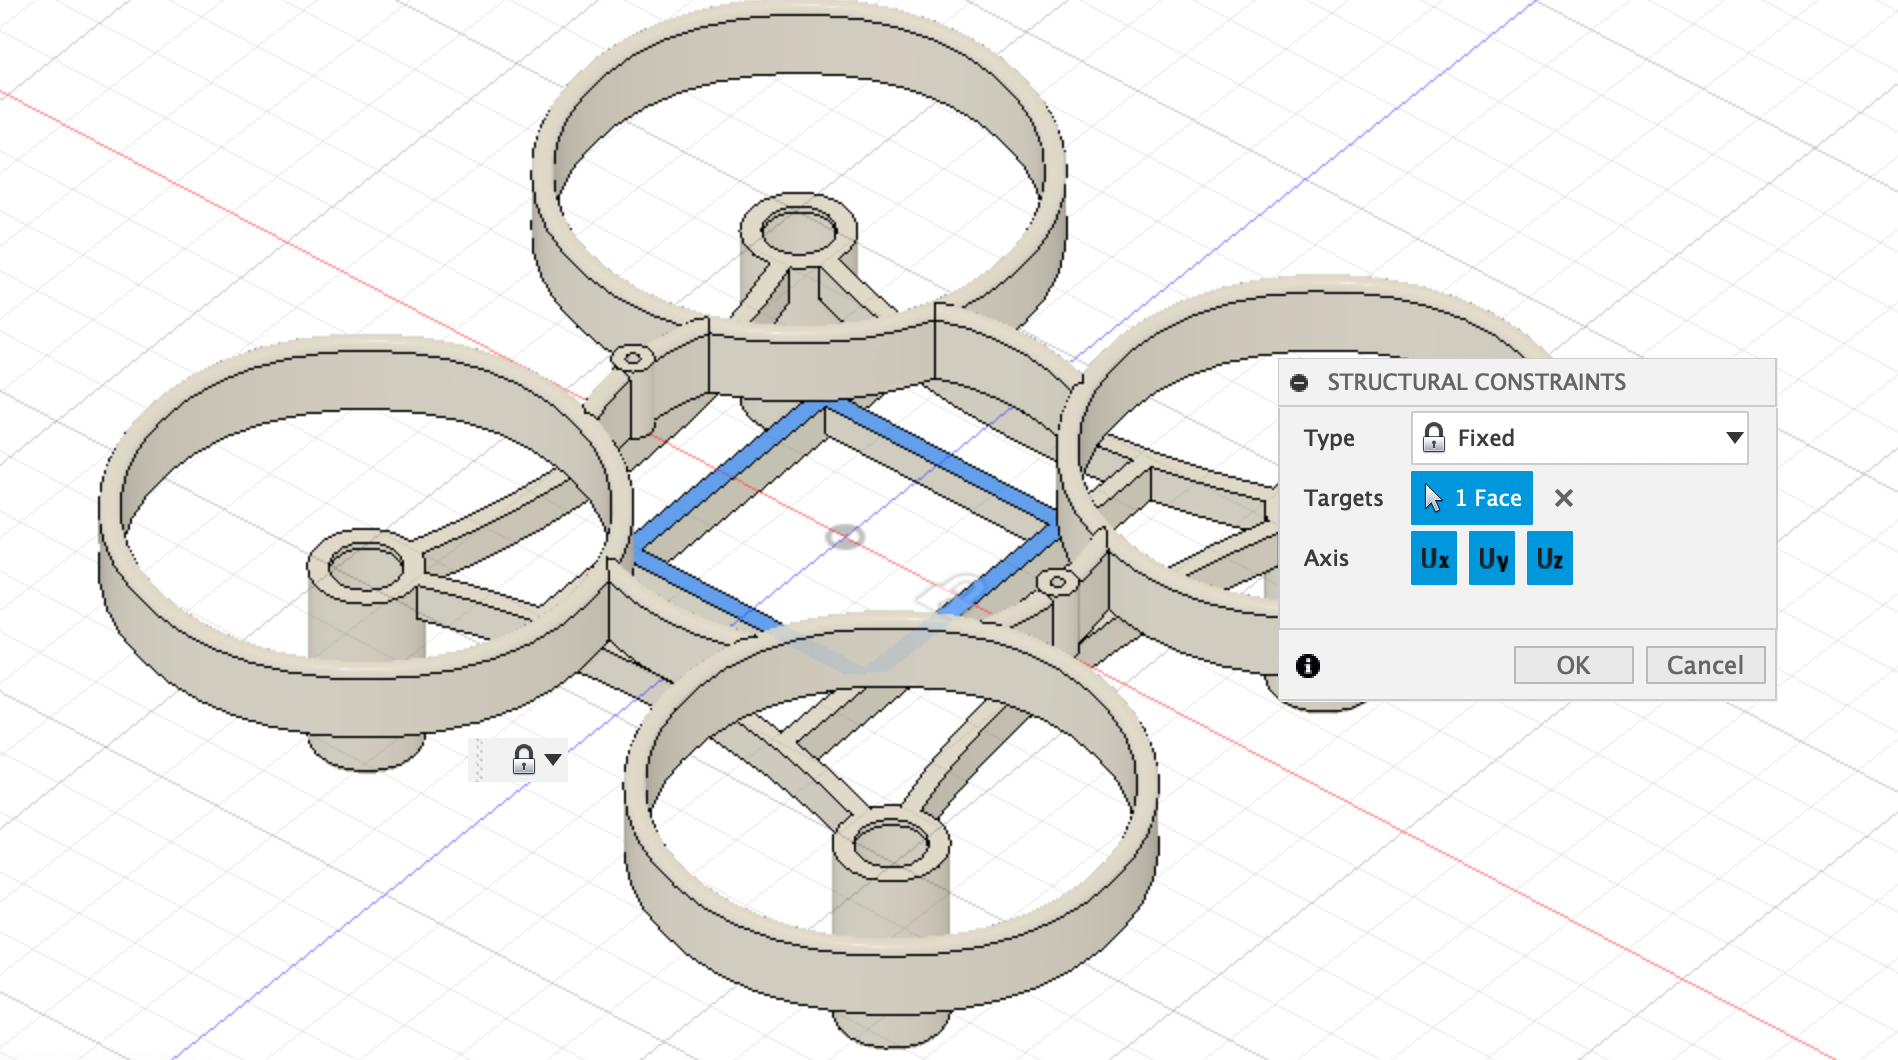
Task: Disable the Uy axis constraint
Action: [x=1491, y=558]
